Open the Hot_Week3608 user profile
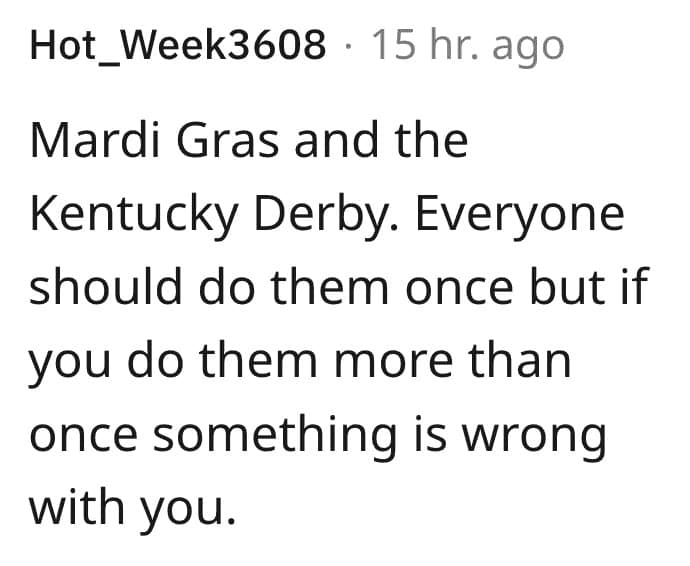 coord(179,45)
